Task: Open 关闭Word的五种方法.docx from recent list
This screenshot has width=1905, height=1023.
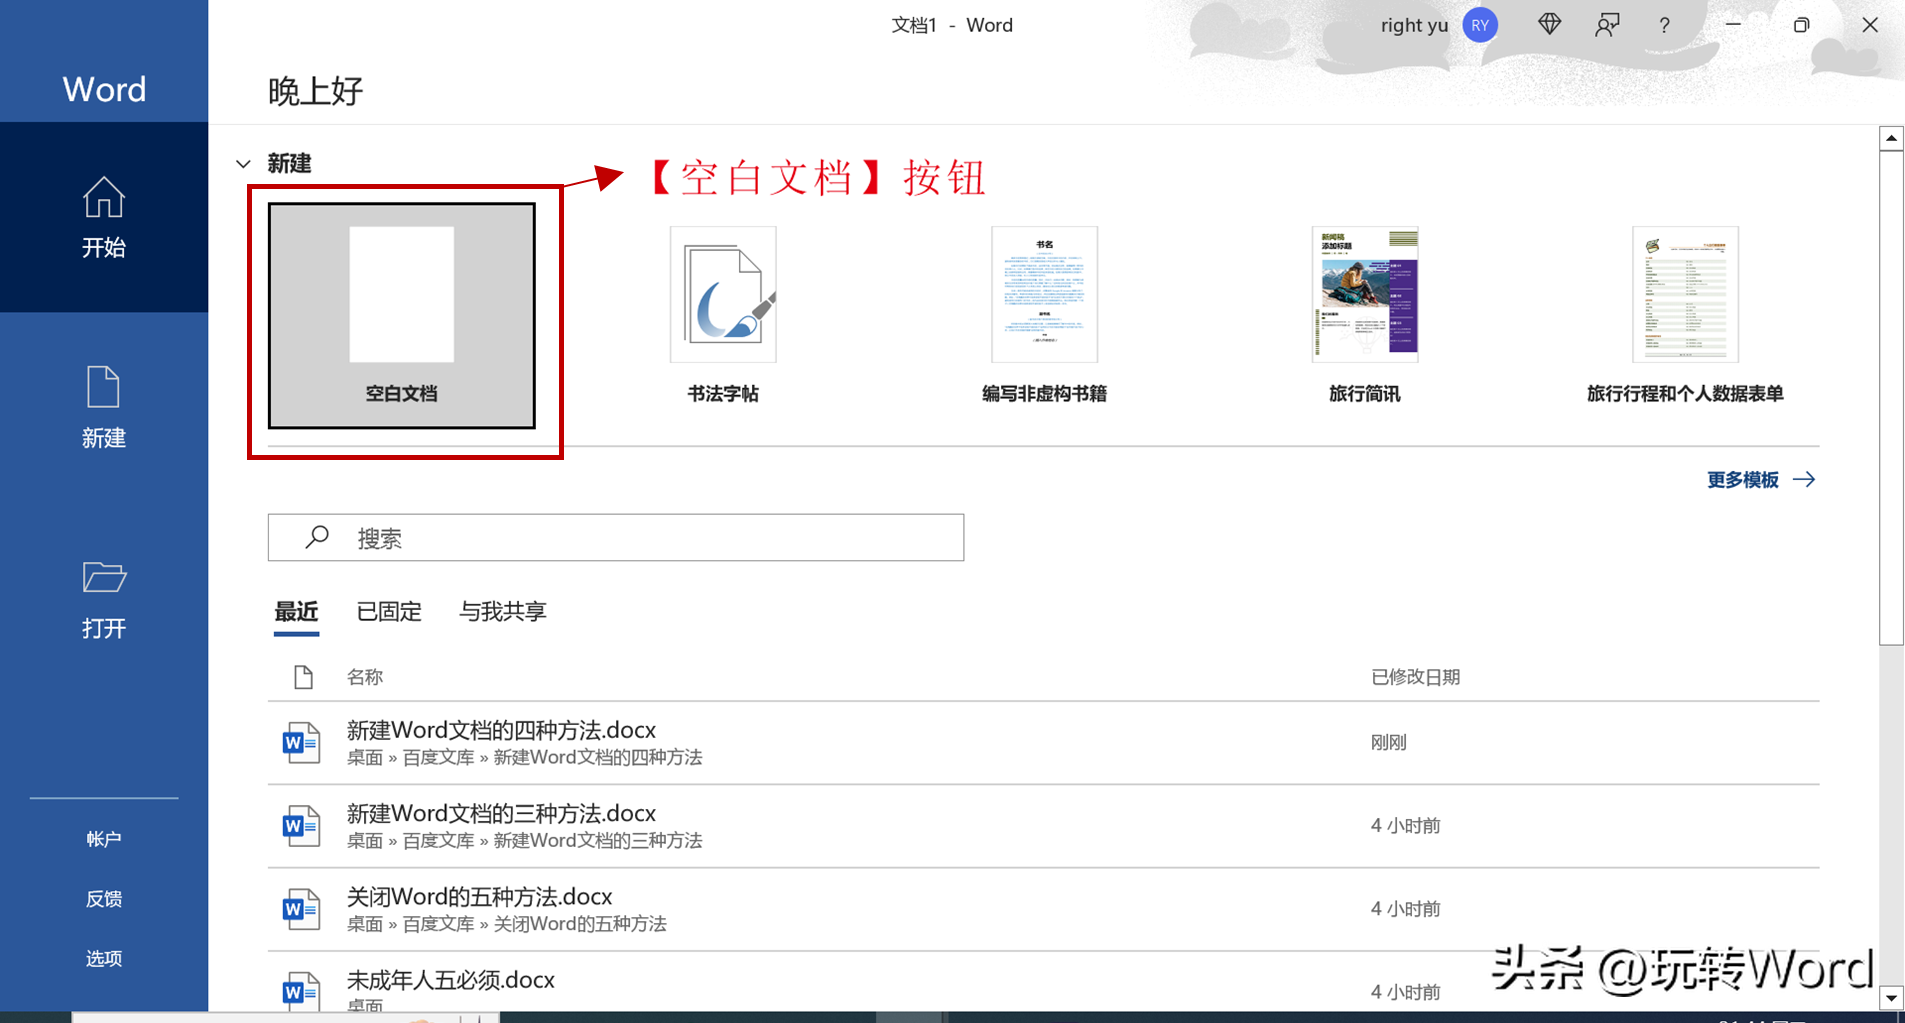Action: [x=1043, y=909]
